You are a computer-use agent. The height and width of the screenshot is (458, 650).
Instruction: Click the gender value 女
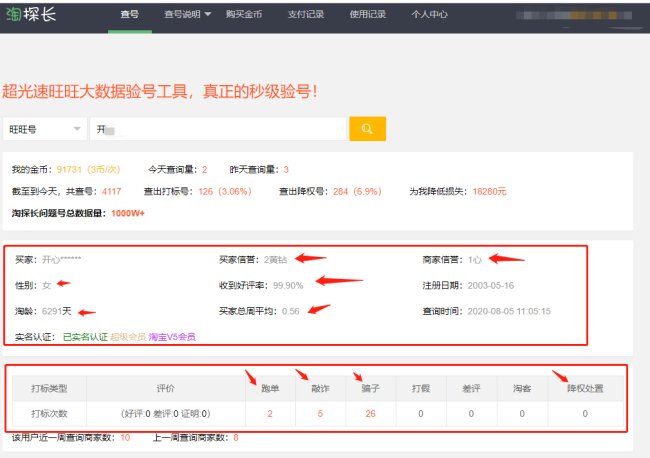point(46,286)
